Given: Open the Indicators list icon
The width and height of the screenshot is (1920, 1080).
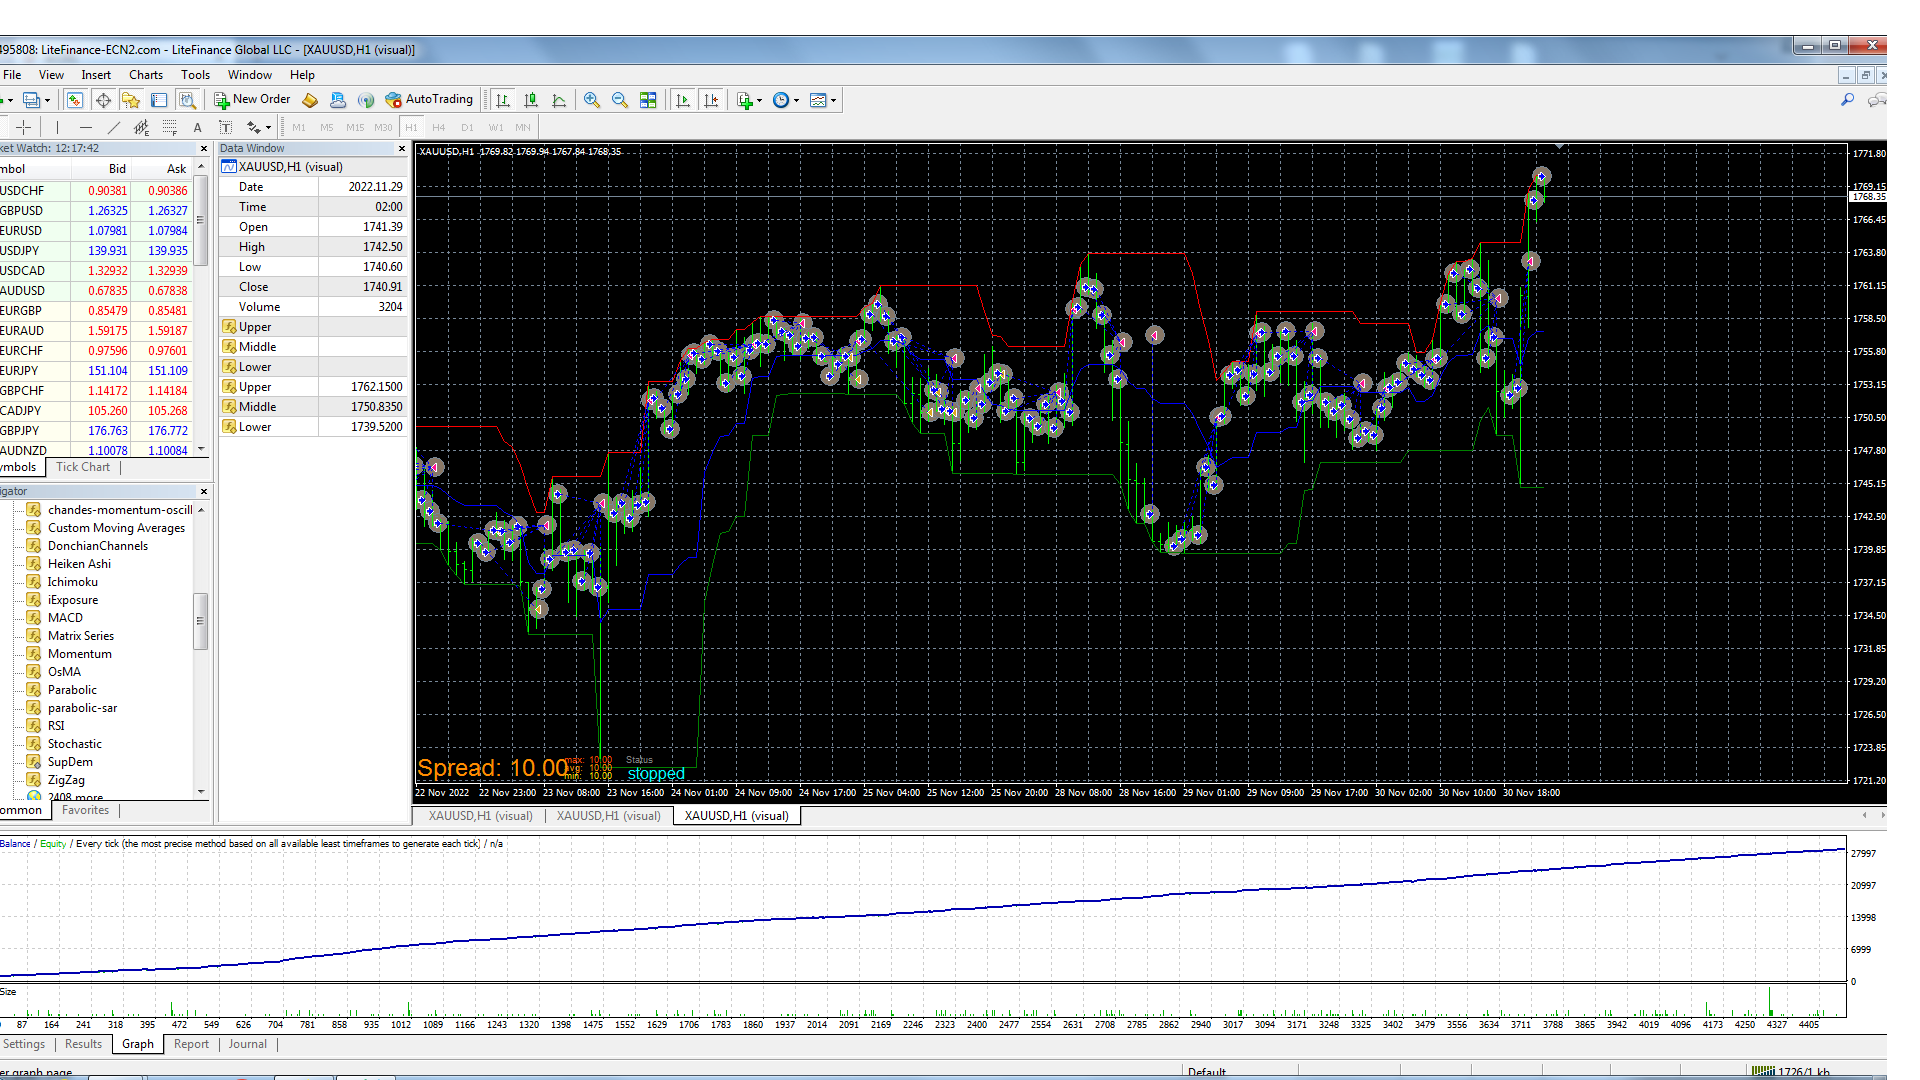Looking at the screenshot, I should pyautogui.click(x=744, y=100).
